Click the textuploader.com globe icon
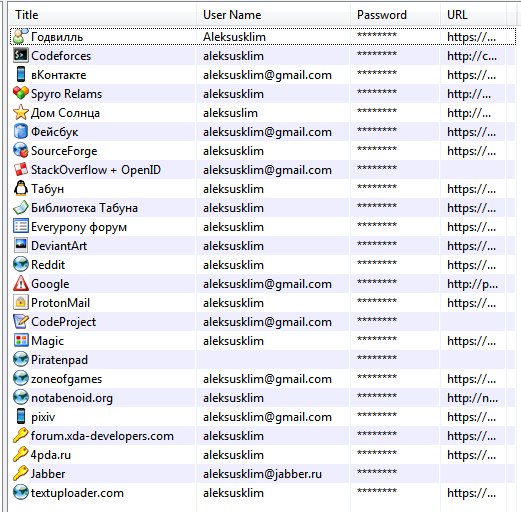 pos(21,492)
